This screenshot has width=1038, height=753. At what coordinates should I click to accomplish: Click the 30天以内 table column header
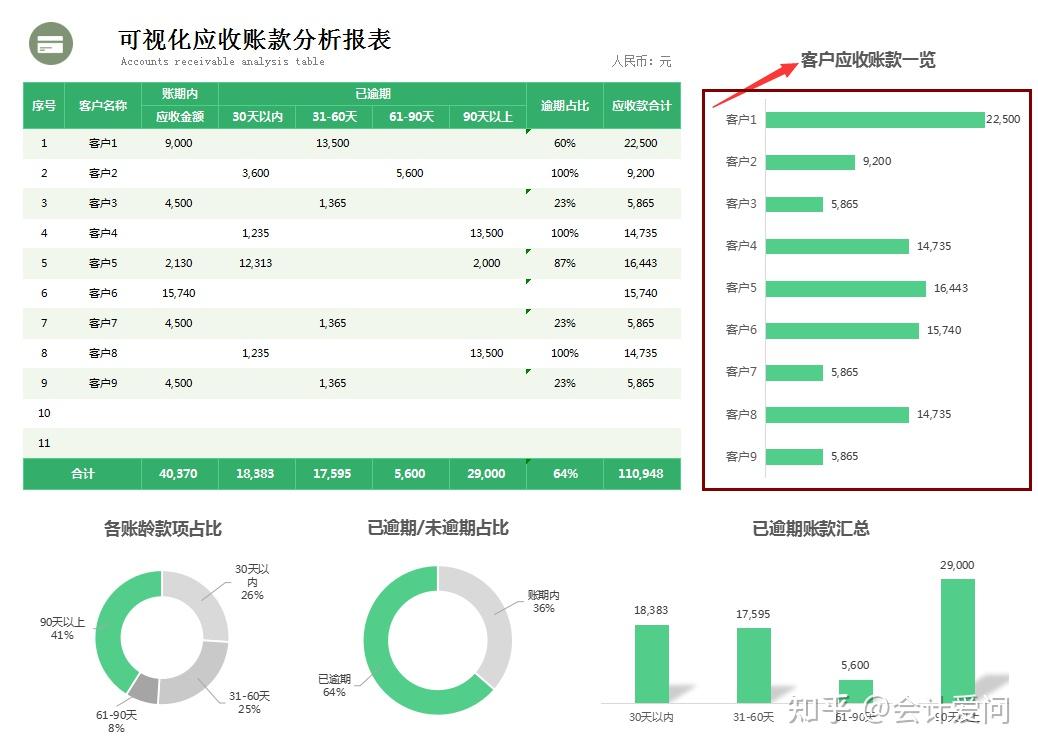point(257,117)
